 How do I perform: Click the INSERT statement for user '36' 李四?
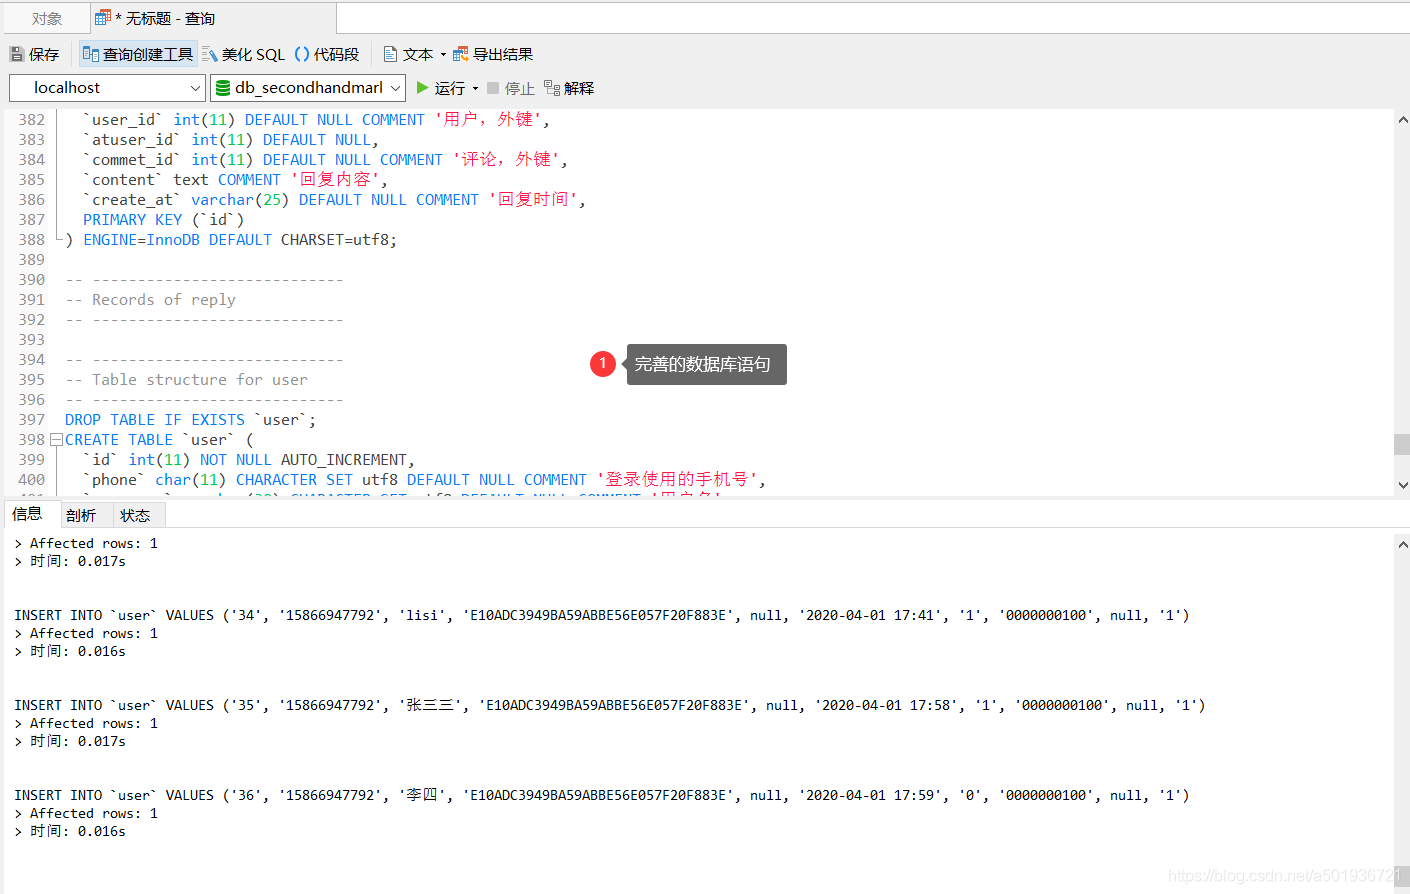[x=602, y=795]
